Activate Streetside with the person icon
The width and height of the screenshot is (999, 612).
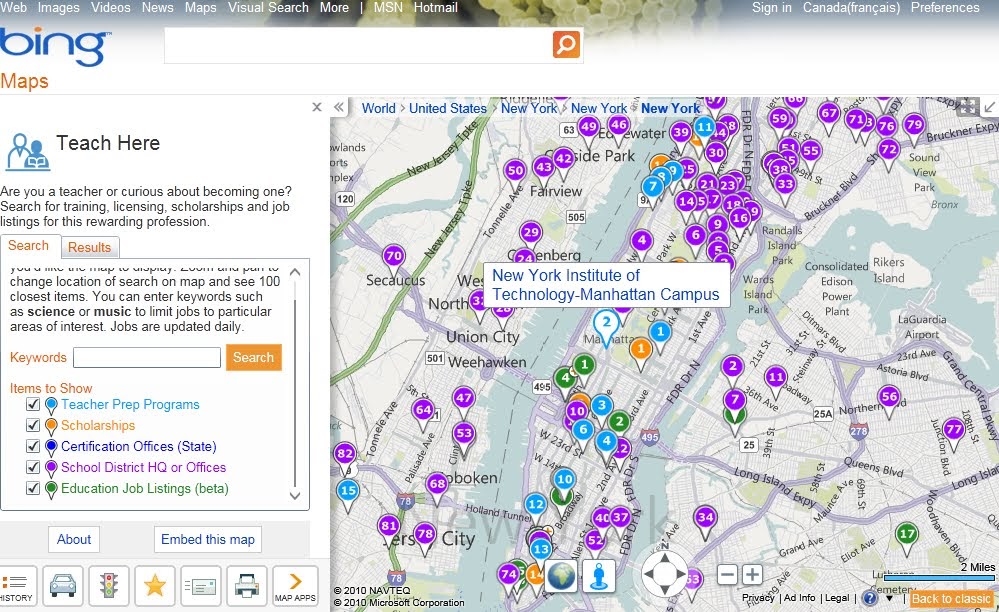tap(597, 575)
